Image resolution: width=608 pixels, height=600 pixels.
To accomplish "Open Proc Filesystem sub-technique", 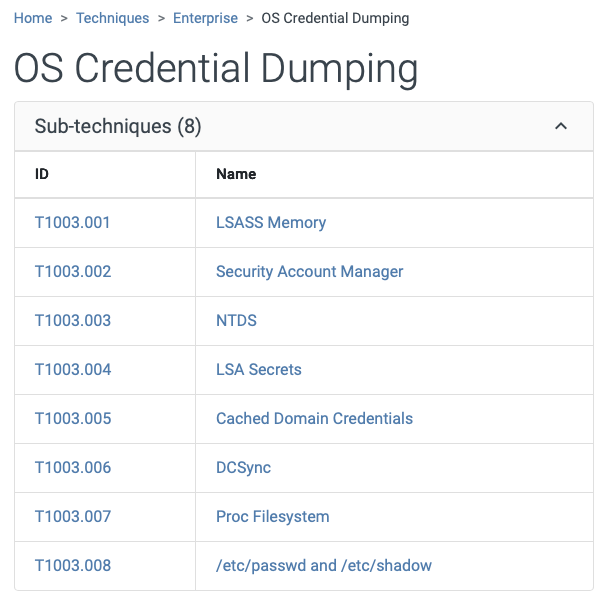I will (272, 516).
